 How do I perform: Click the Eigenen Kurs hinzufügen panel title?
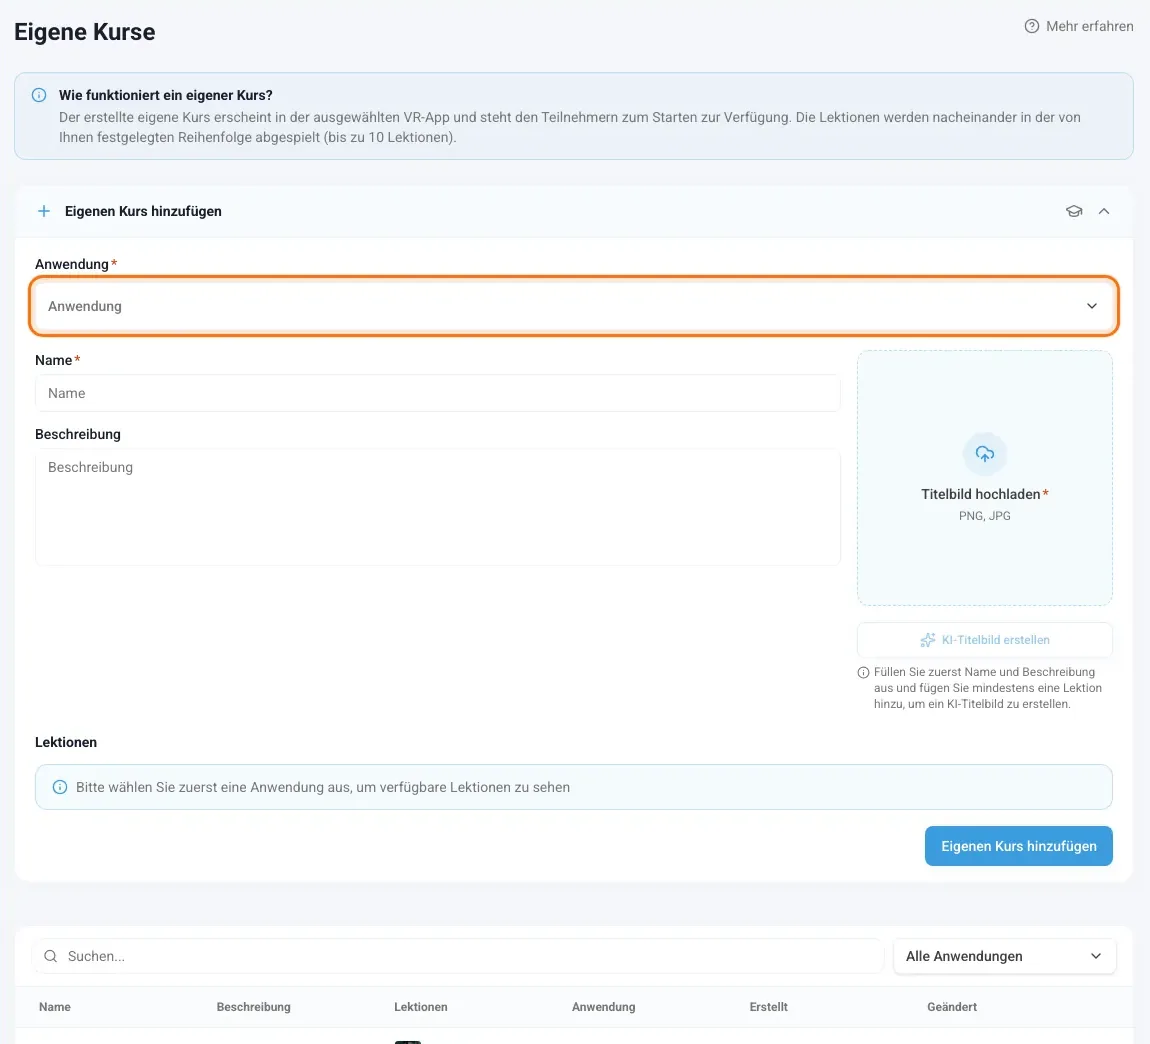tap(143, 211)
